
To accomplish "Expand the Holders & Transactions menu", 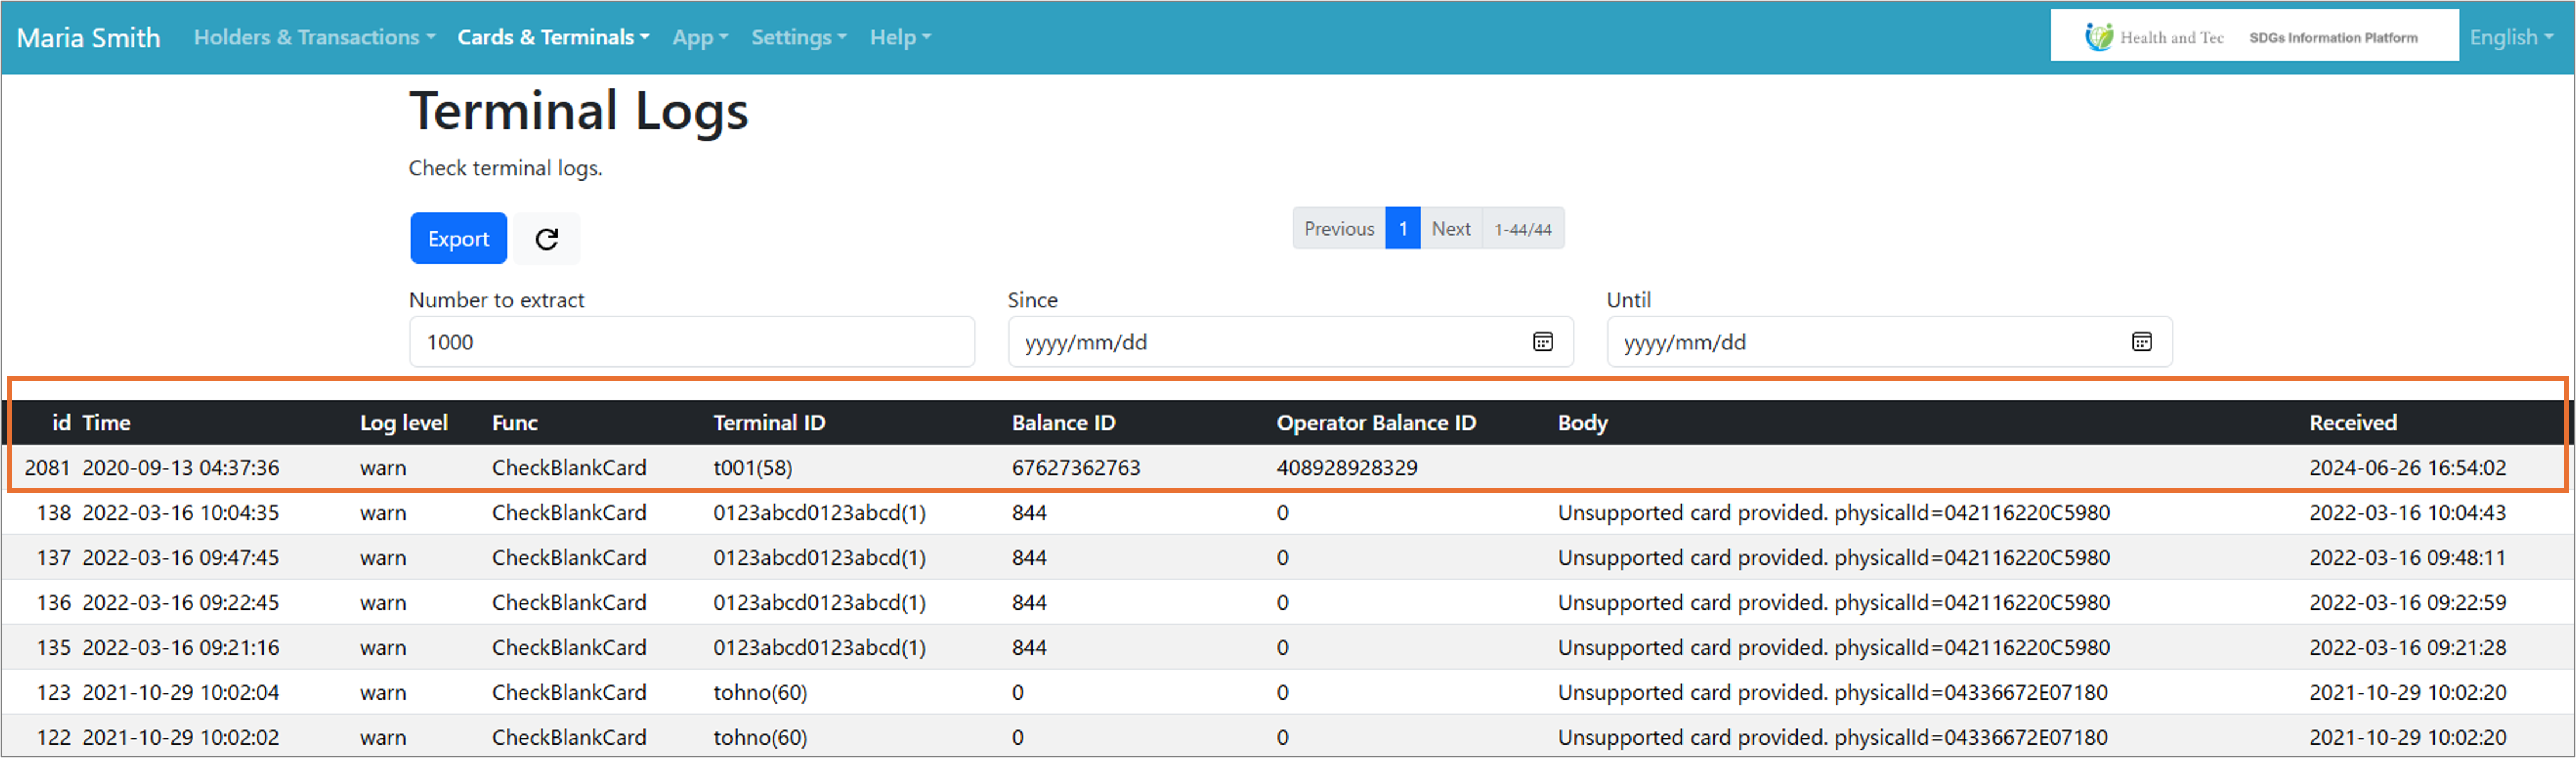I will click(x=314, y=37).
